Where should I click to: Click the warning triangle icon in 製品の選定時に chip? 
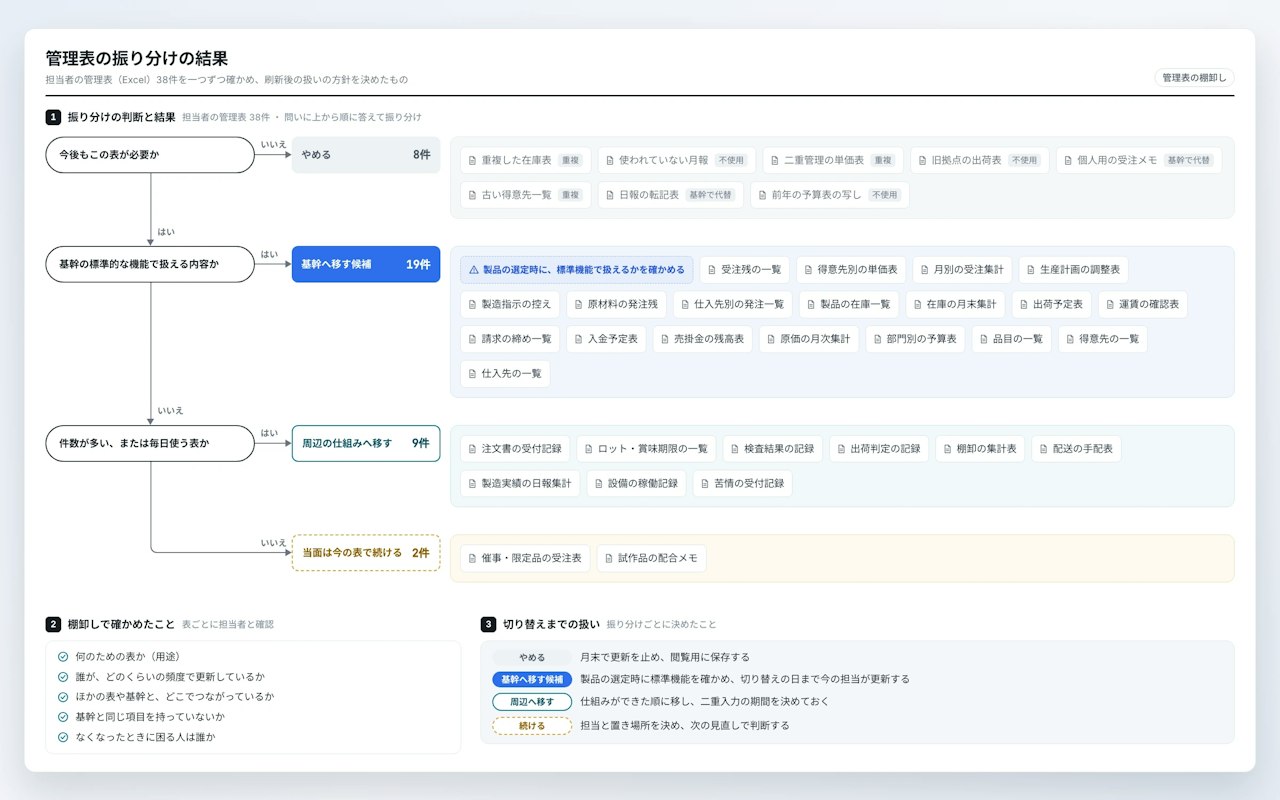tap(474, 270)
